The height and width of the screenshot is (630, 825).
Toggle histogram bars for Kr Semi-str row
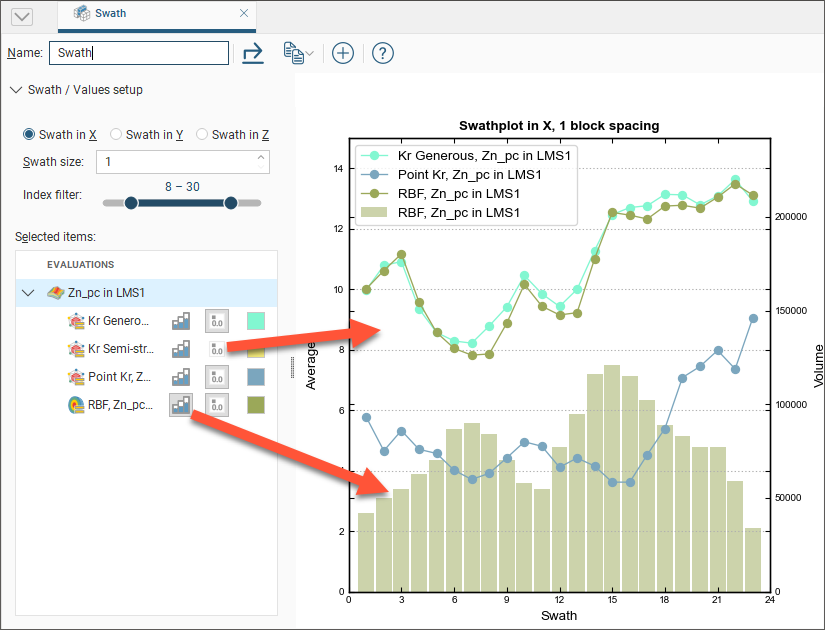[181, 349]
